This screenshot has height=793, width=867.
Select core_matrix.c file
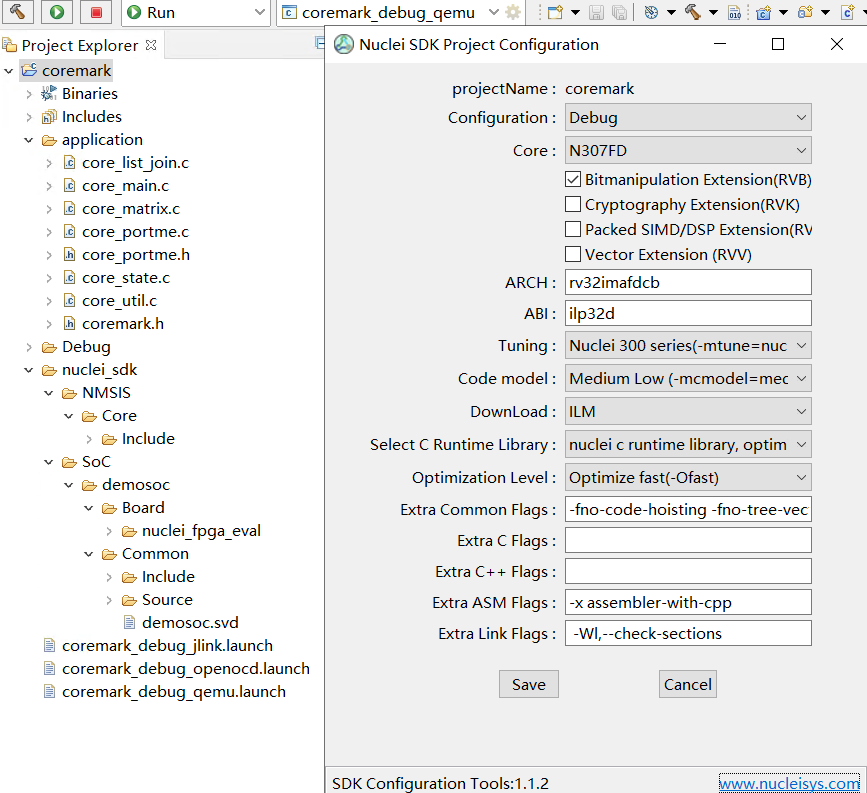pyautogui.click(x=130, y=209)
